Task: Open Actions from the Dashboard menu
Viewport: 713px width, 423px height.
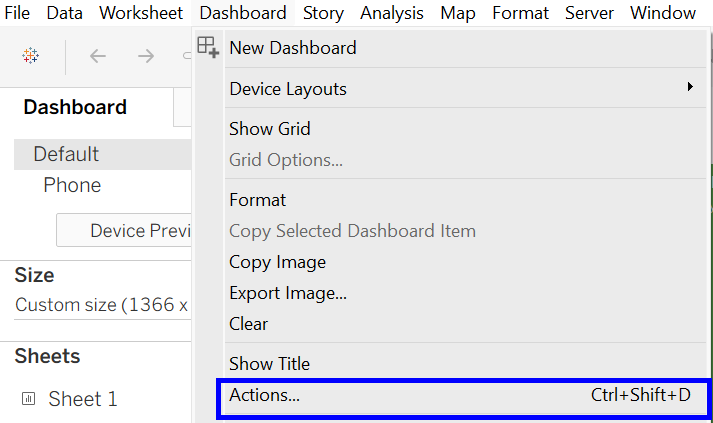Action: [264, 395]
